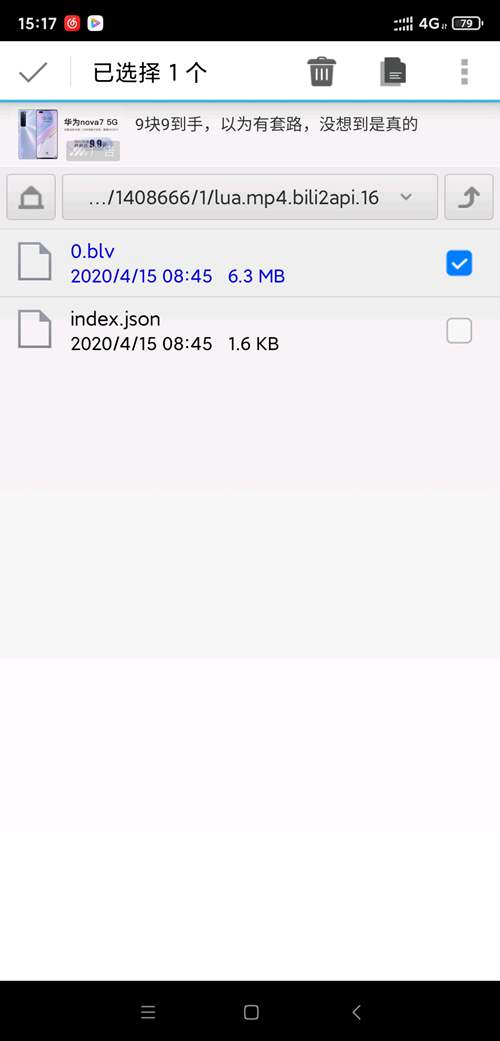The image size is (500, 1041).
Task: Open the lua.mp4.bili2api.16 path selector
Action: [x=250, y=197]
